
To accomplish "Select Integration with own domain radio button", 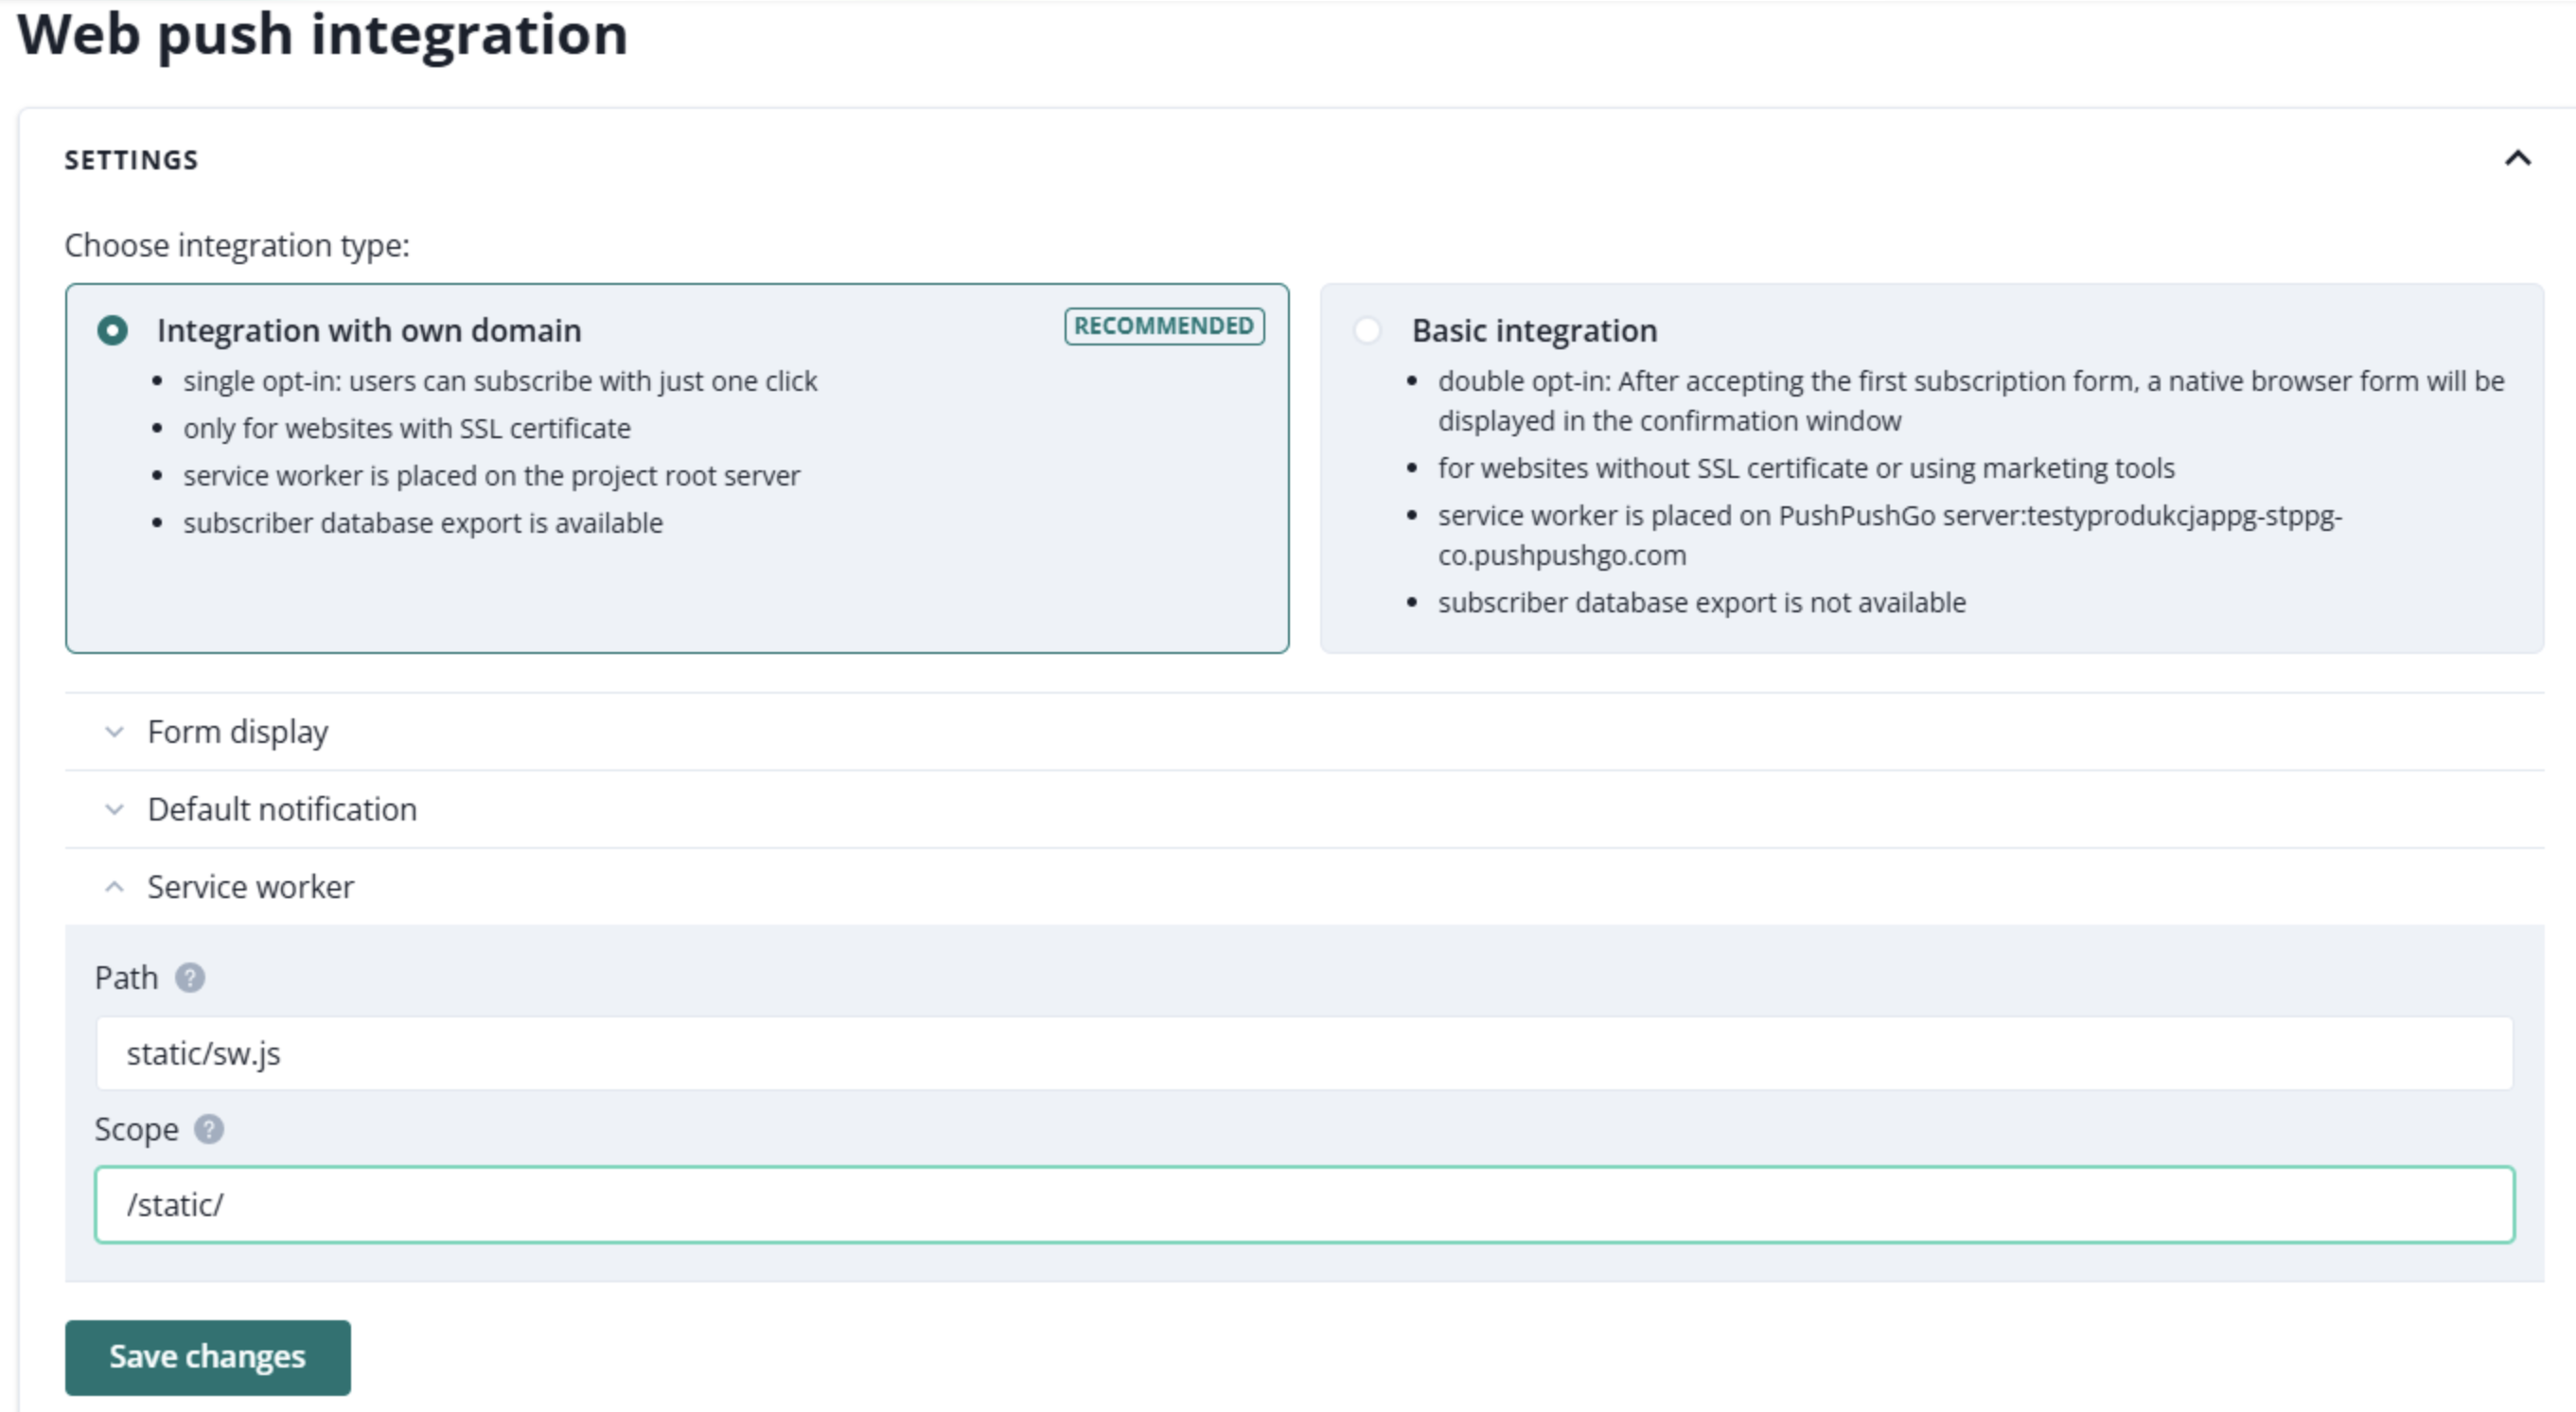I will click(x=112, y=330).
